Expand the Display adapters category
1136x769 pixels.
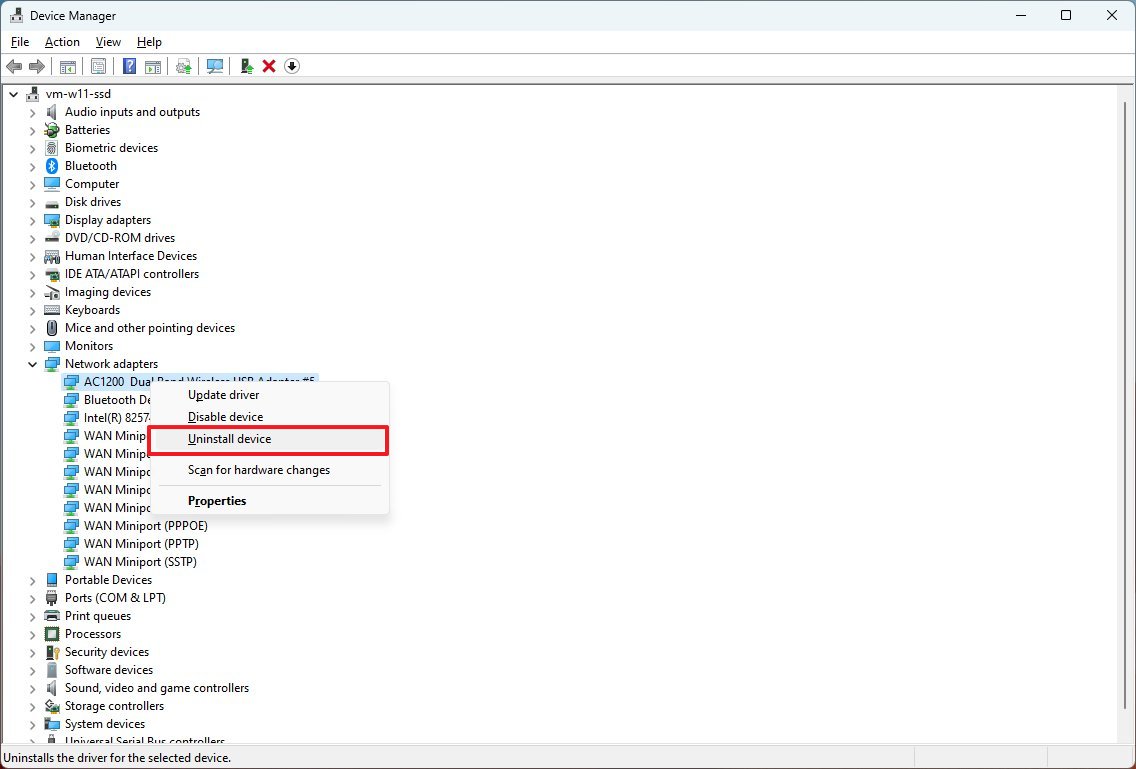[32, 219]
